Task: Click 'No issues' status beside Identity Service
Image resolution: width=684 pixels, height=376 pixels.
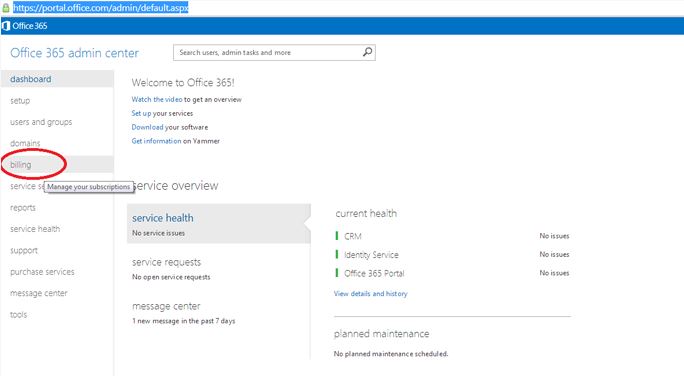Action: click(x=554, y=254)
